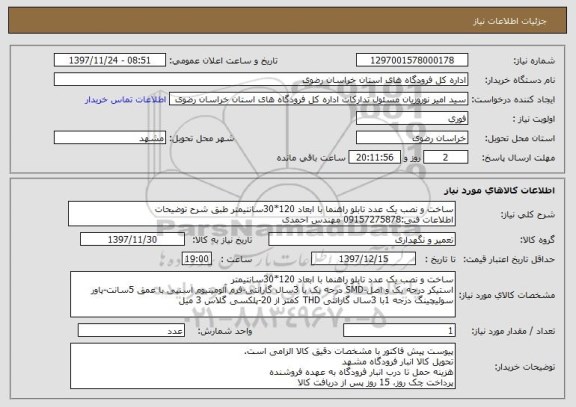Click the delivery city field مشهد
Screen dimensions: 576x407
click(110, 138)
